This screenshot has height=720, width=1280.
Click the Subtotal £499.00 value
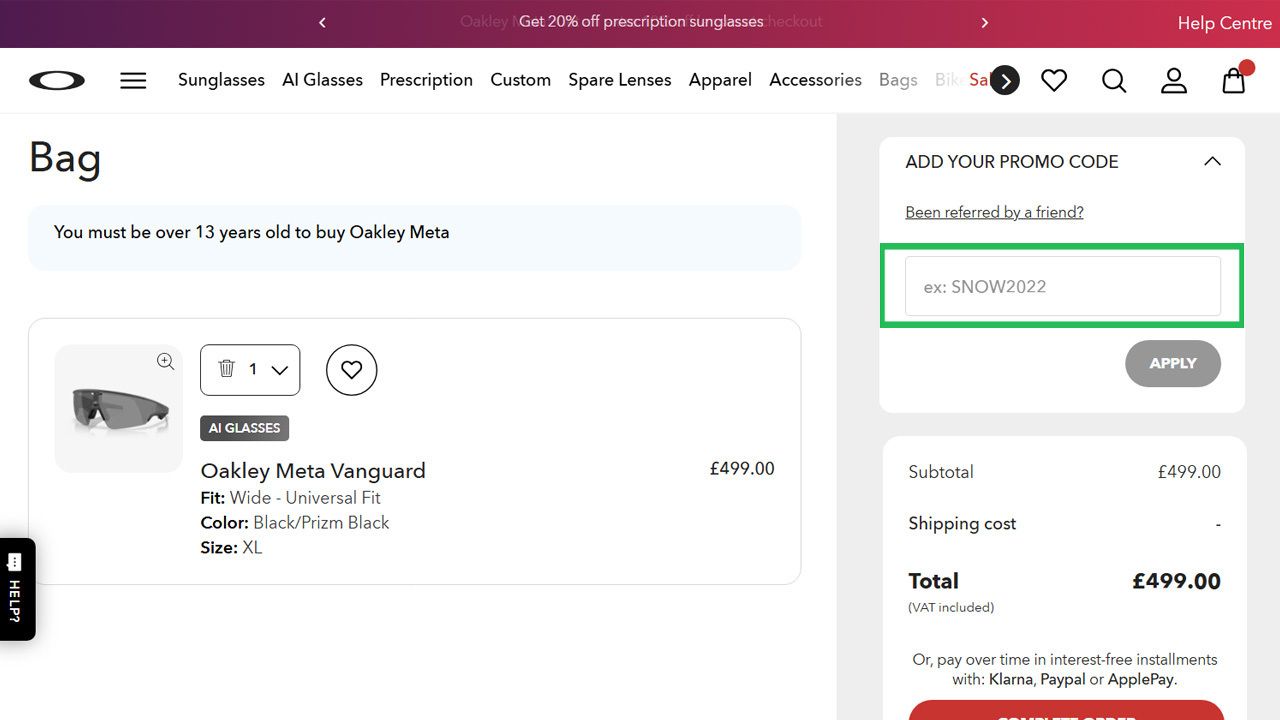pos(1189,472)
